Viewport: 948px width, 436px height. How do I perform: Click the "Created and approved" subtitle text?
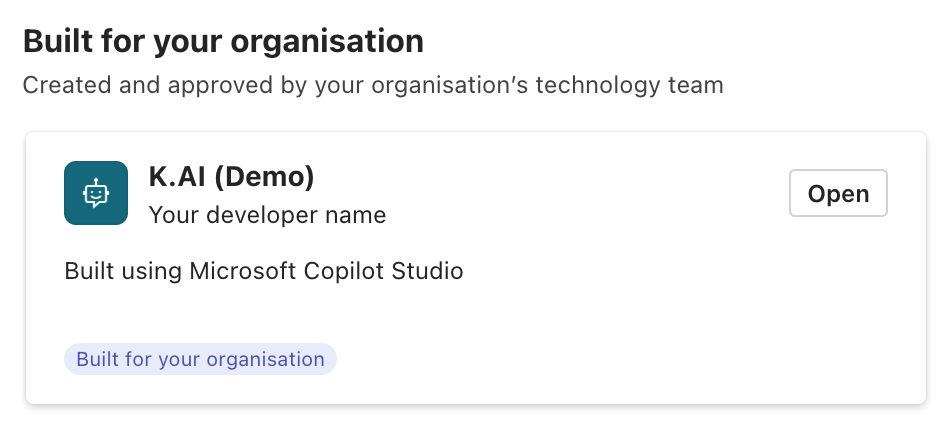point(372,85)
